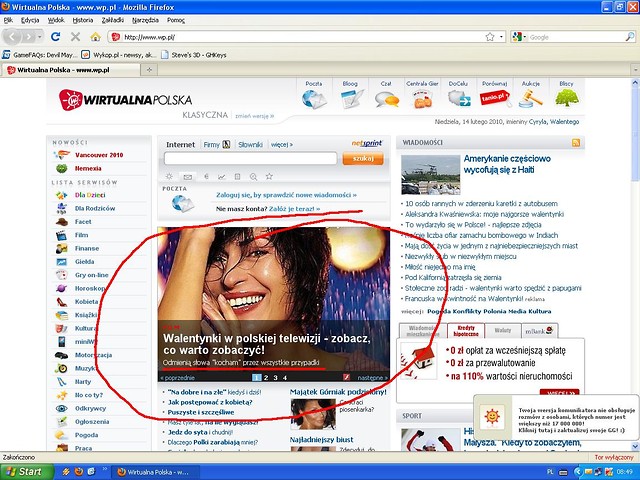Click the GG sun notification icon
Image resolution: width=640 pixels, height=480 pixels.
[492, 417]
